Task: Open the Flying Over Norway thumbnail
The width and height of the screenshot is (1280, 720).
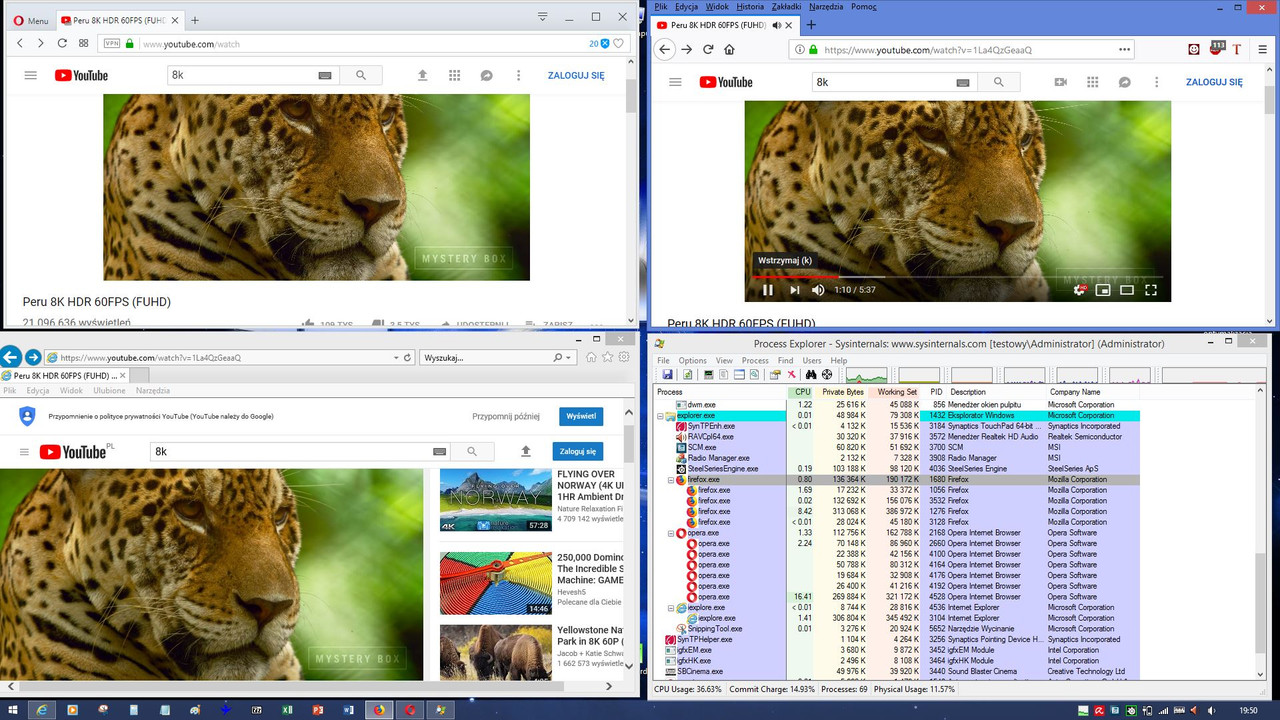Action: point(496,501)
